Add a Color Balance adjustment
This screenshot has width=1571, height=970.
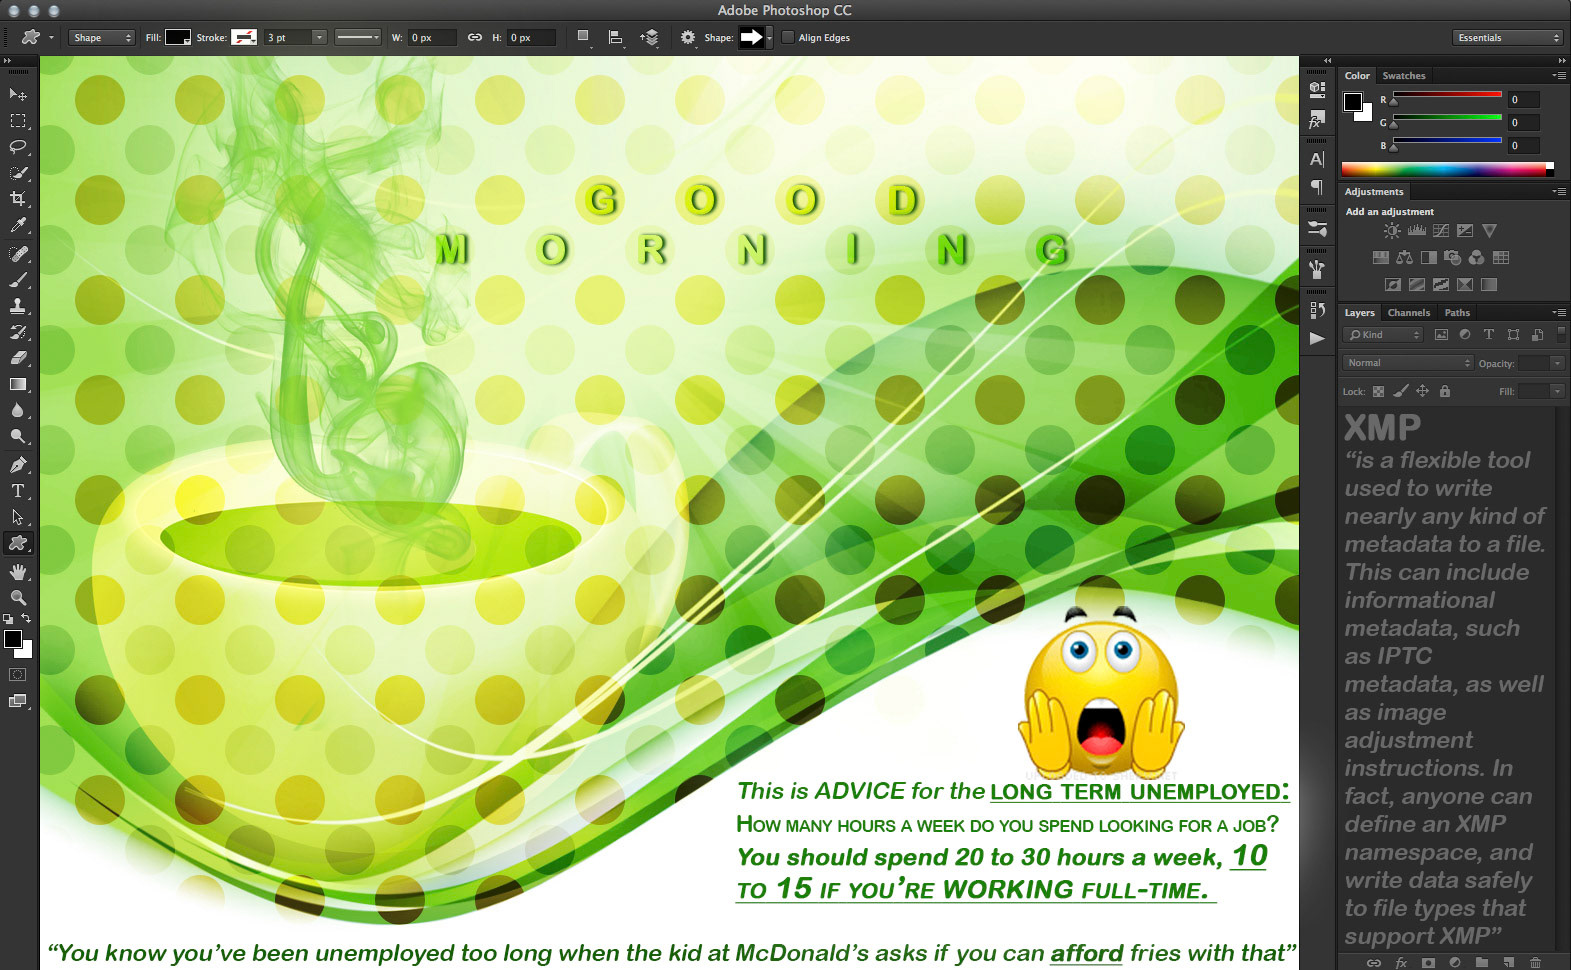1404,258
